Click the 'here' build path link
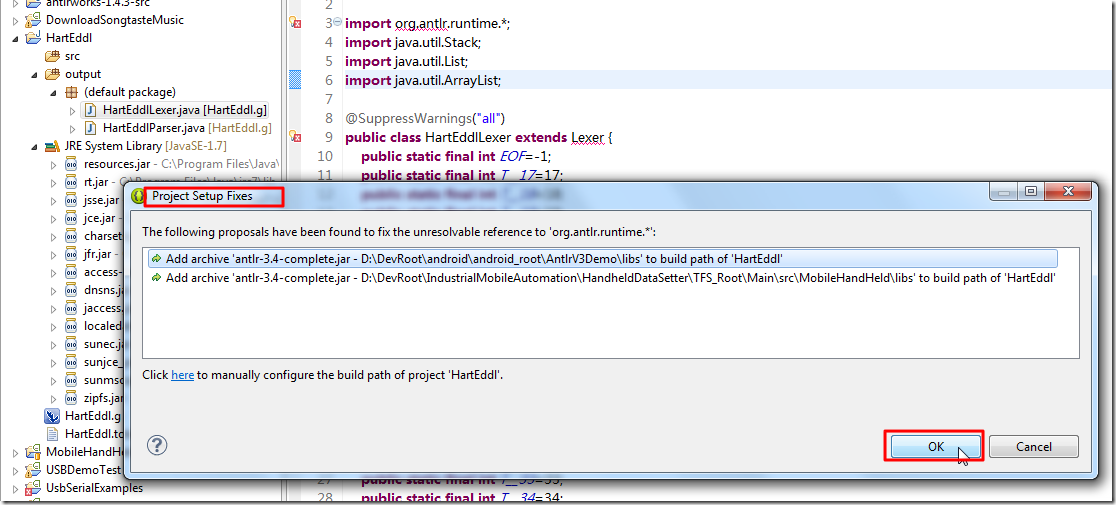 pos(182,375)
